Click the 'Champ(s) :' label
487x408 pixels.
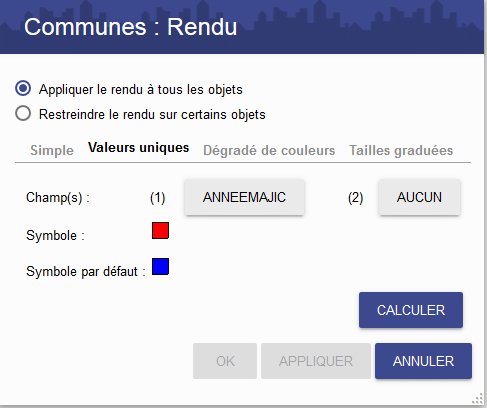click(58, 197)
